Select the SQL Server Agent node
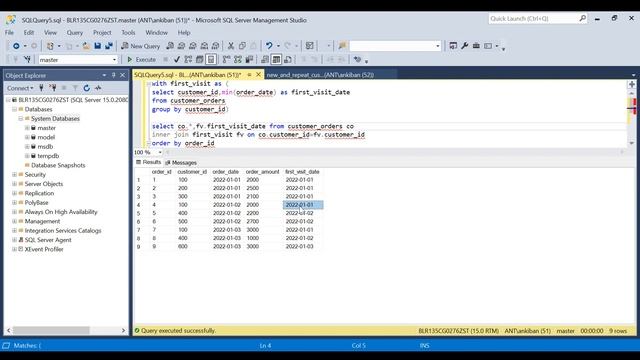Viewport: 640px width, 360px height. (x=48, y=240)
